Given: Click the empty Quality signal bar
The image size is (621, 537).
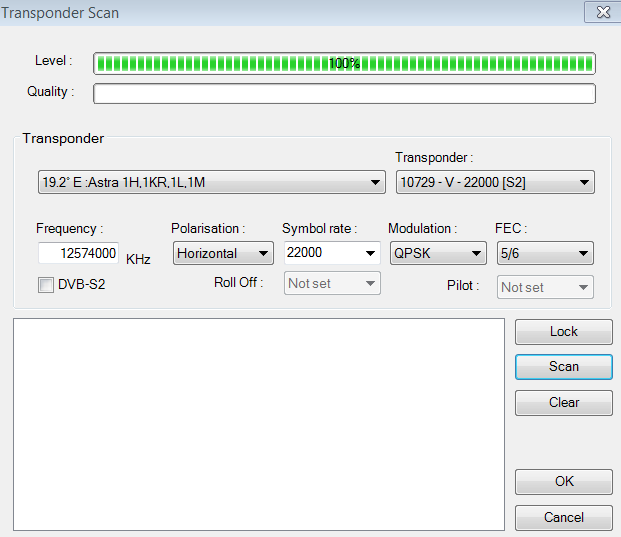Looking at the screenshot, I should pos(344,94).
